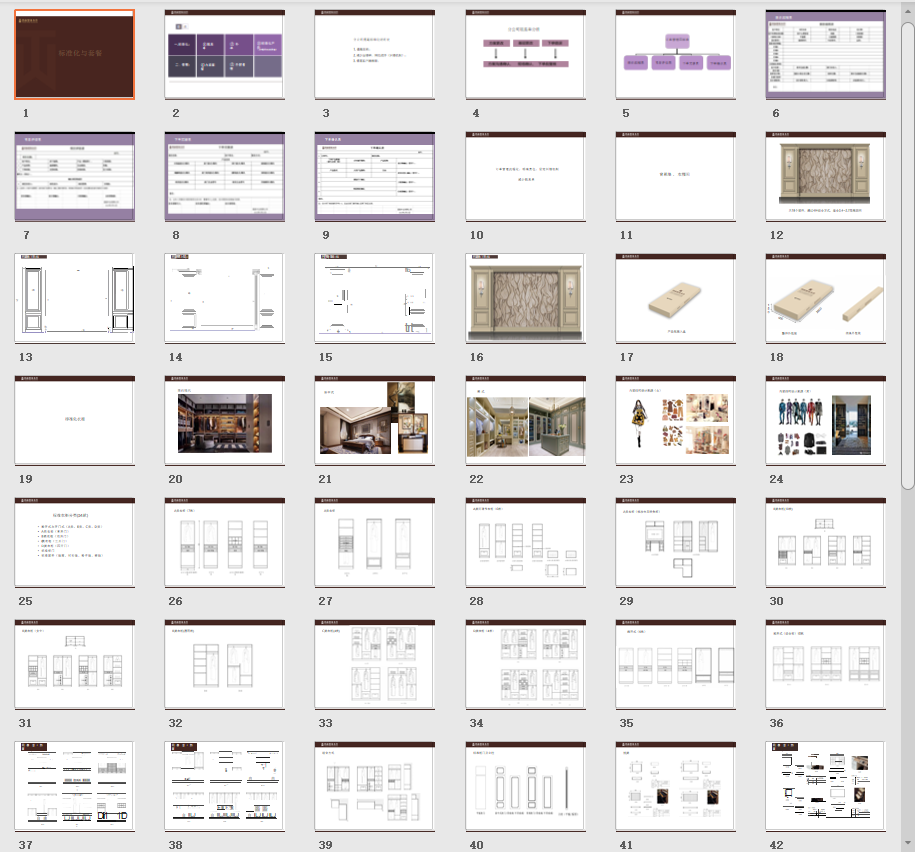This screenshot has width=915, height=852.
Task: Click slide 22 two closet photos
Action: 525,421
